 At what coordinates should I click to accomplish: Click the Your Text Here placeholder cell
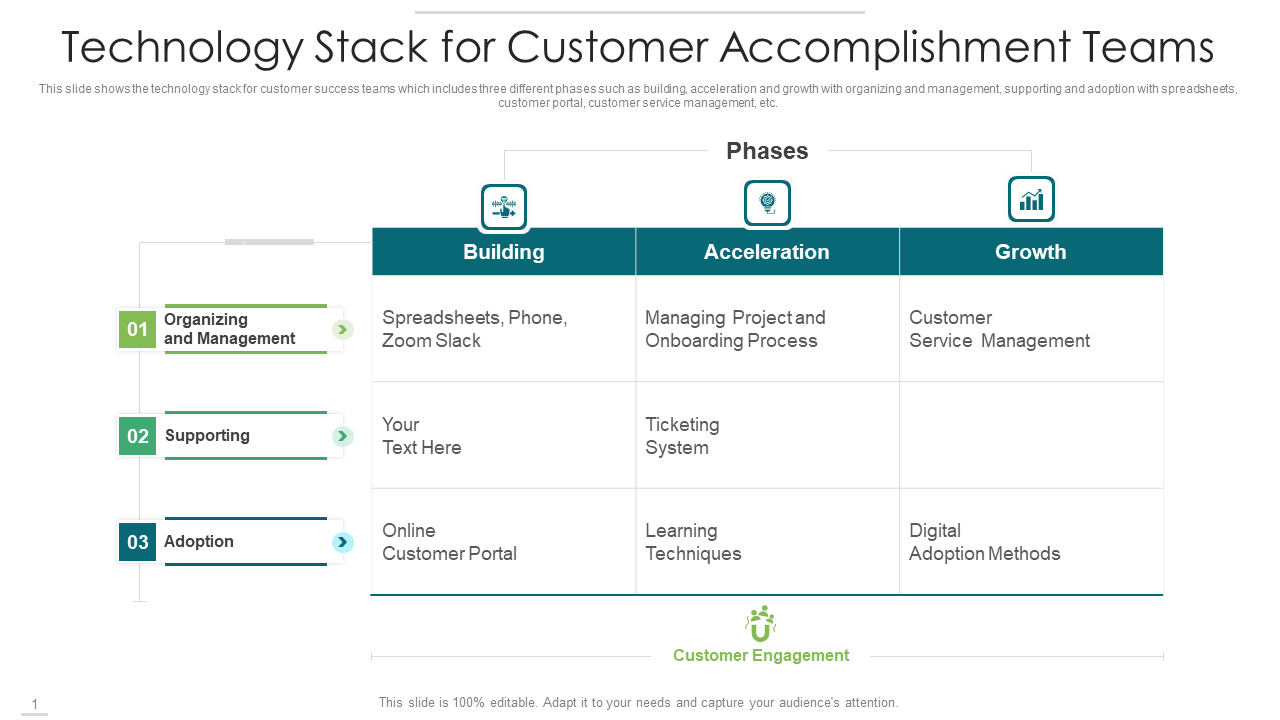(x=504, y=435)
